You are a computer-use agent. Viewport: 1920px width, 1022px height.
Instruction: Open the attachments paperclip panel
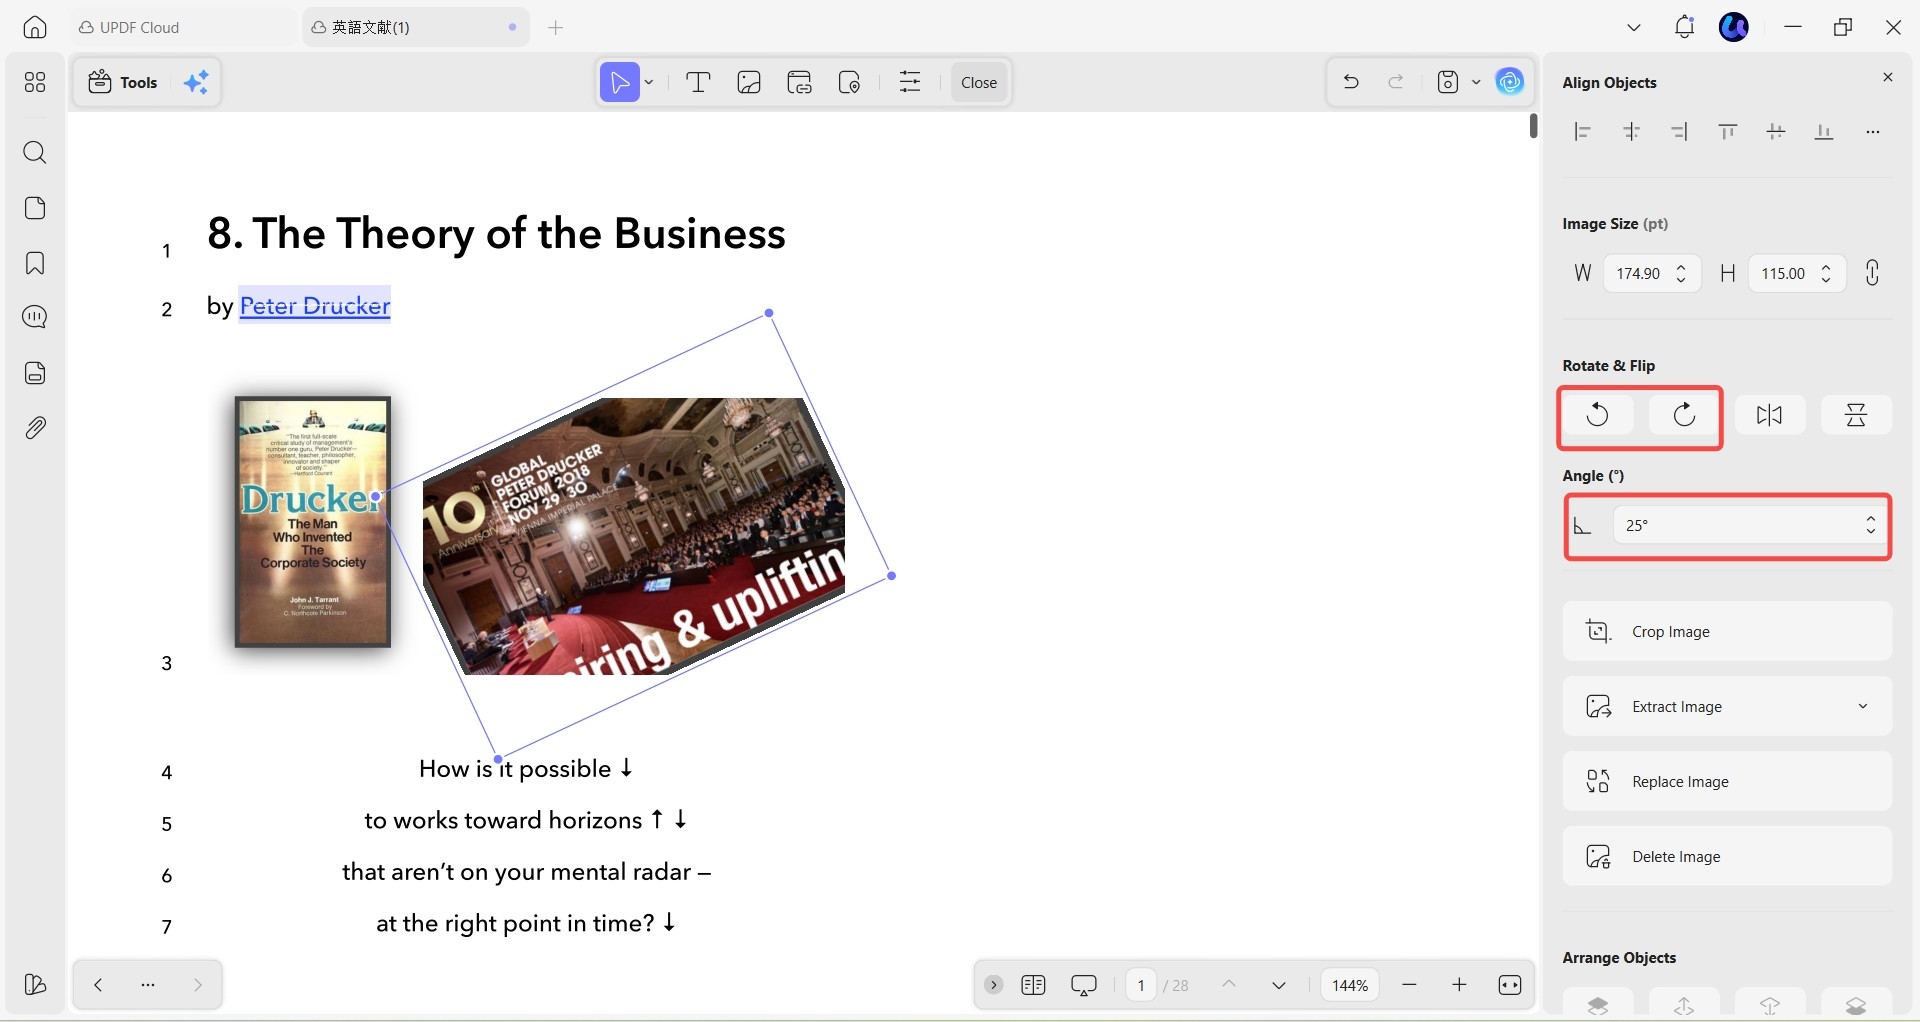35,428
